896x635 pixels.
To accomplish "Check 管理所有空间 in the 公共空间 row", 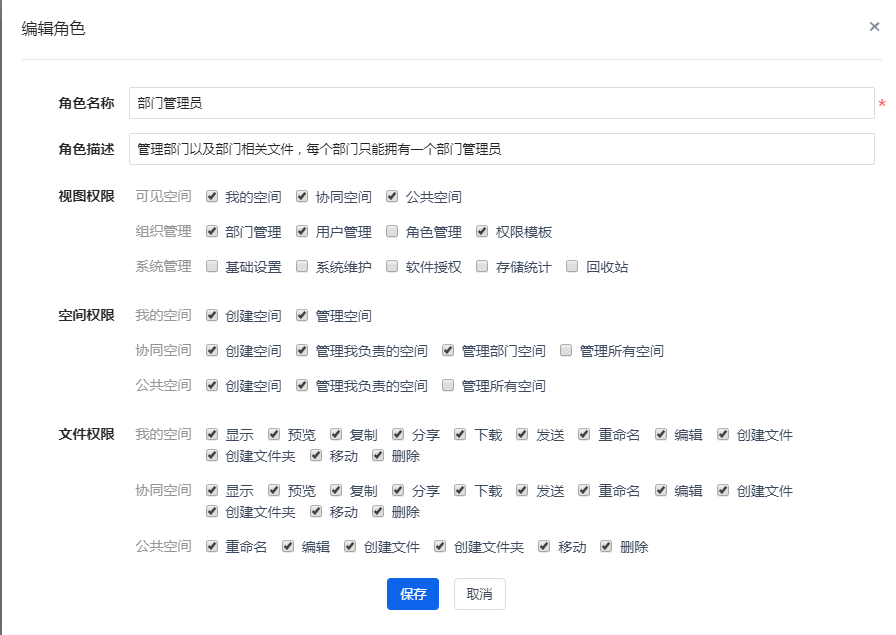I will tap(448, 386).
